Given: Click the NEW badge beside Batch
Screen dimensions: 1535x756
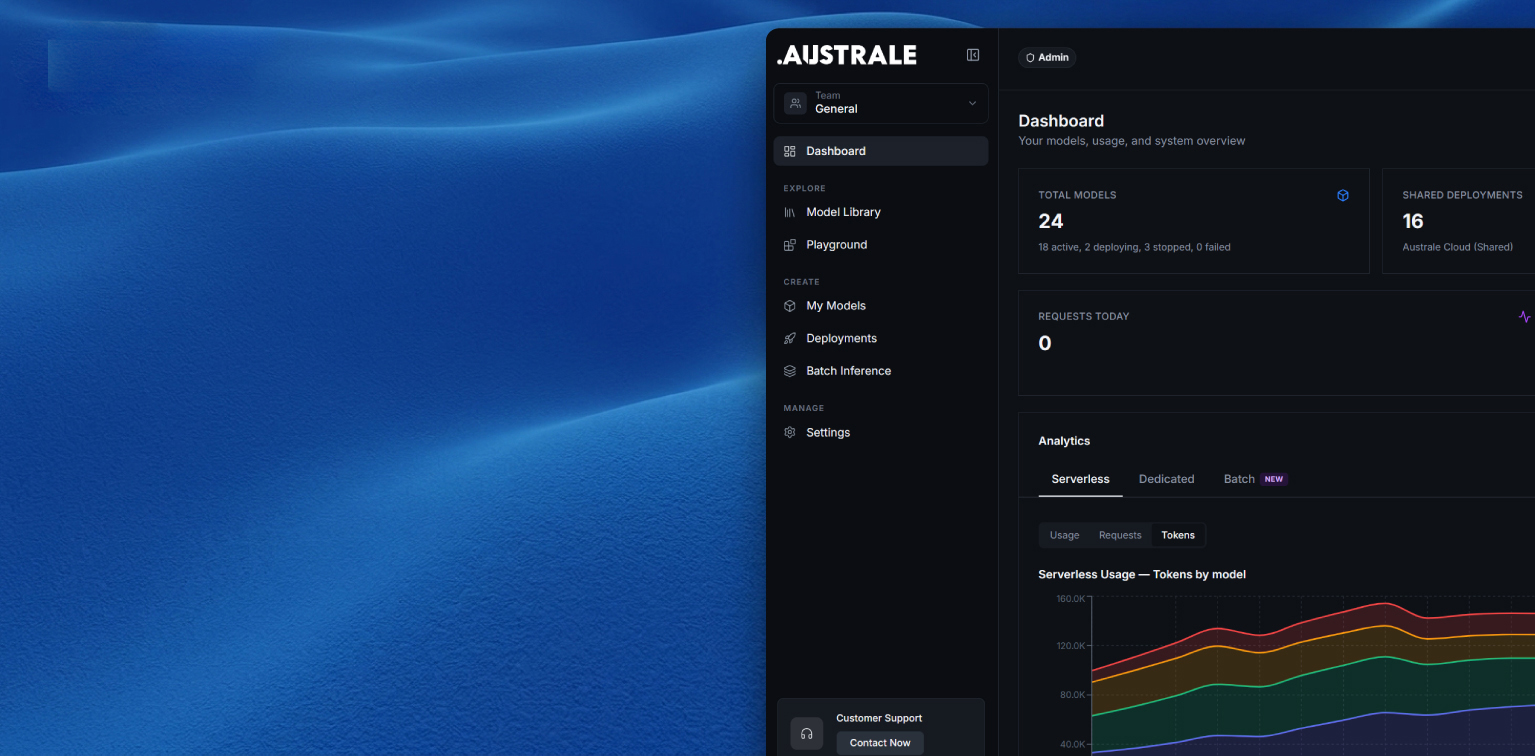Looking at the screenshot, I should pyautogui.click(x=1274, y=479).
